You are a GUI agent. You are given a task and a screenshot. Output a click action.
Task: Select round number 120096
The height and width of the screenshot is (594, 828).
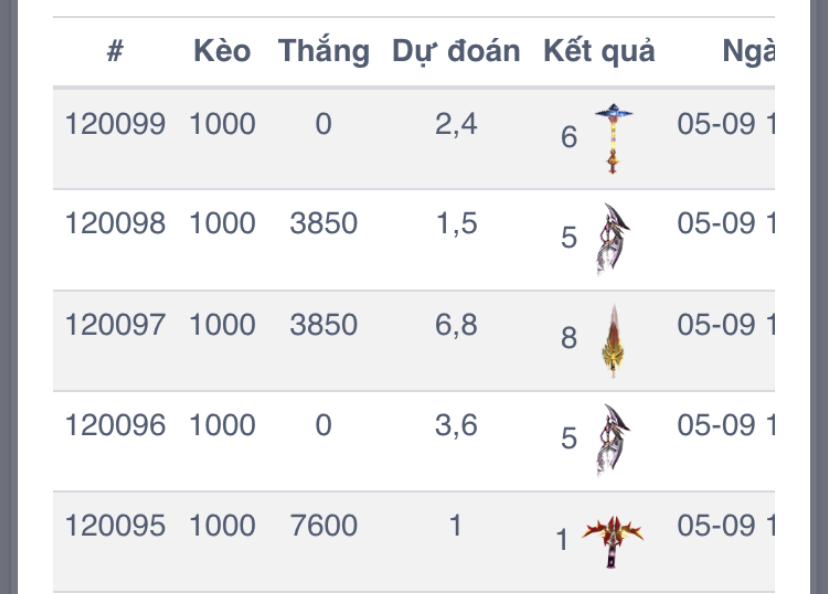click(x=115, y=425)
